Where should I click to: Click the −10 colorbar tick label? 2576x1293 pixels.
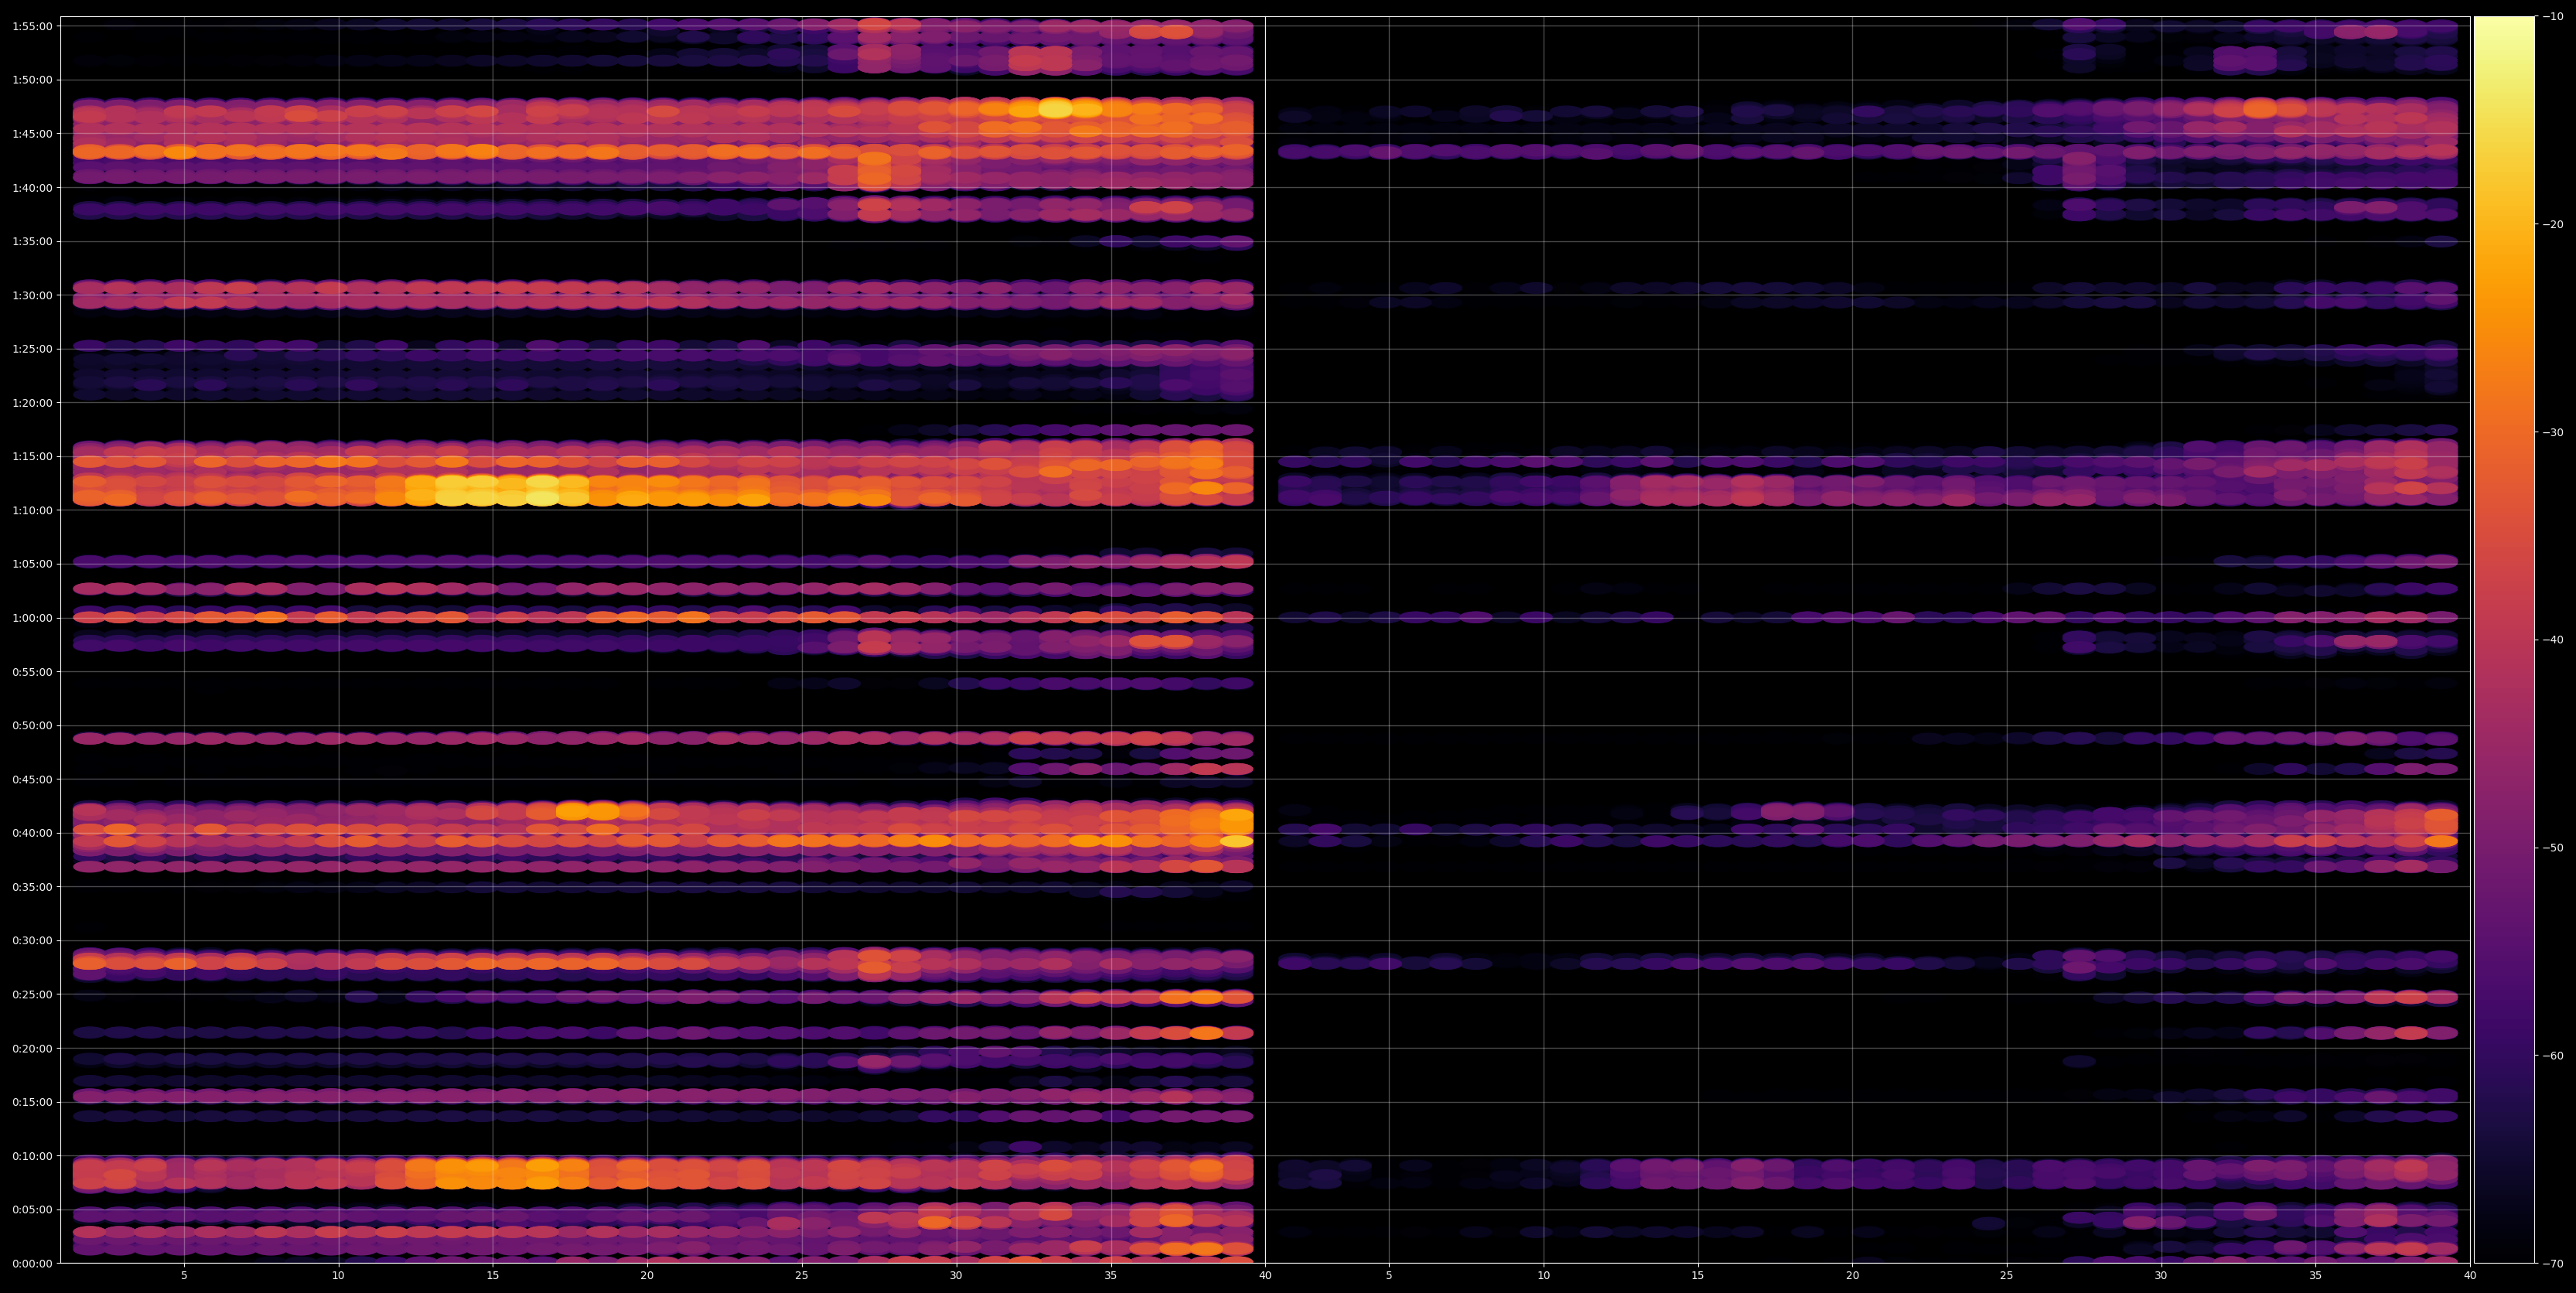coord(2553,17)
